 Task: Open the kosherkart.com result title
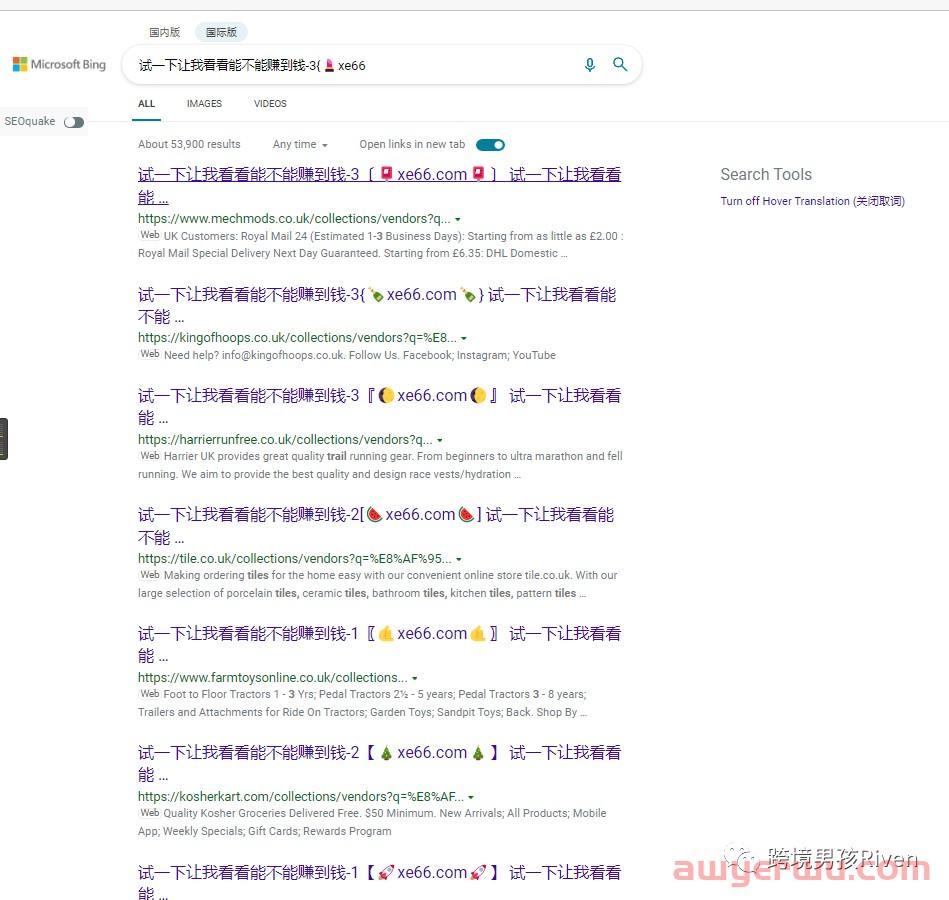pyautogui.click(x=379, y=753)
